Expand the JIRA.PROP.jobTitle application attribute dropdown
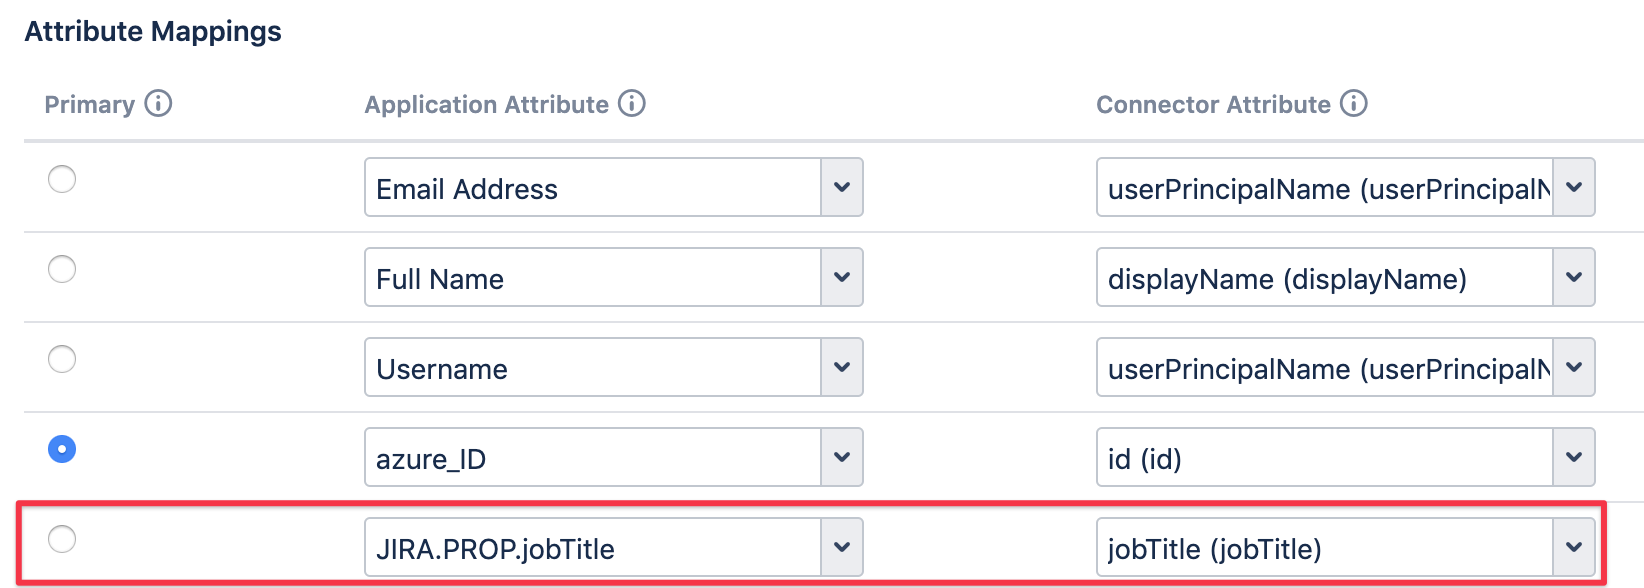 pyautogui.click(x=842, y=548)
